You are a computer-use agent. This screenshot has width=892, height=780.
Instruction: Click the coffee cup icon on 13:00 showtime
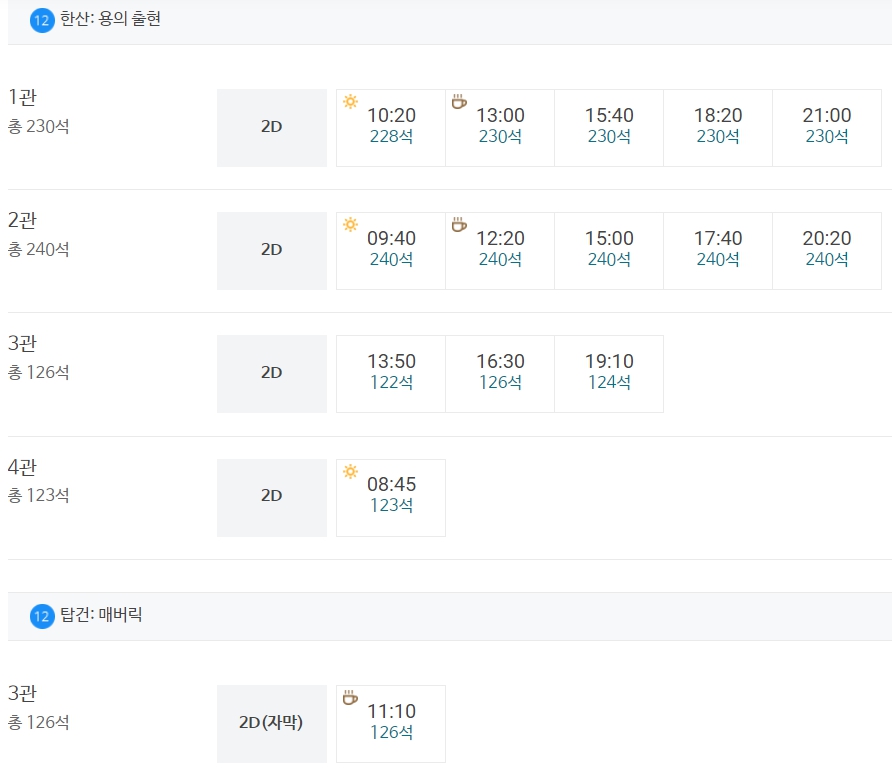pos(459,102)
